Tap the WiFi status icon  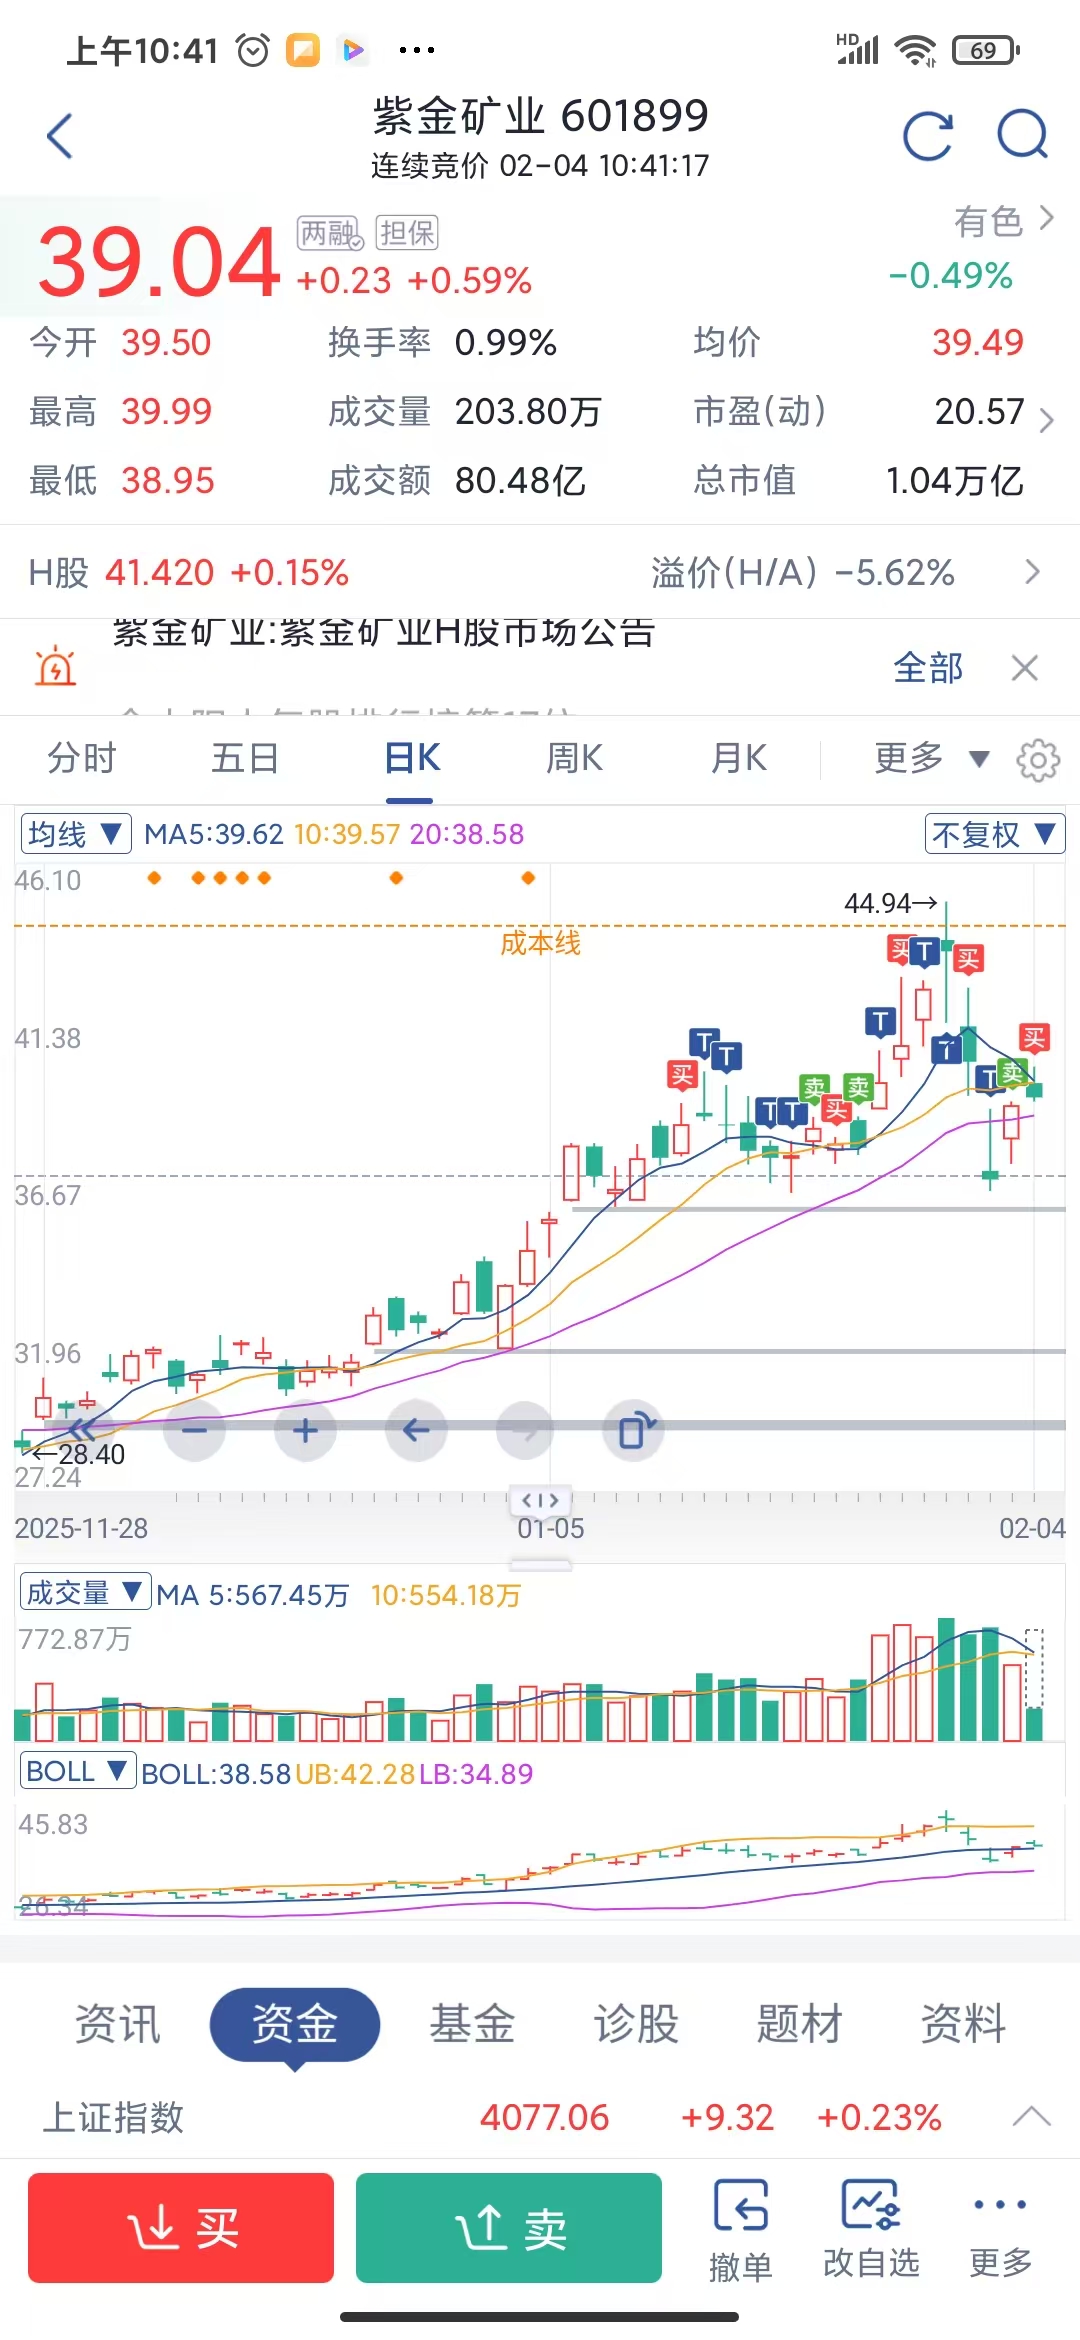pos(915,50)
